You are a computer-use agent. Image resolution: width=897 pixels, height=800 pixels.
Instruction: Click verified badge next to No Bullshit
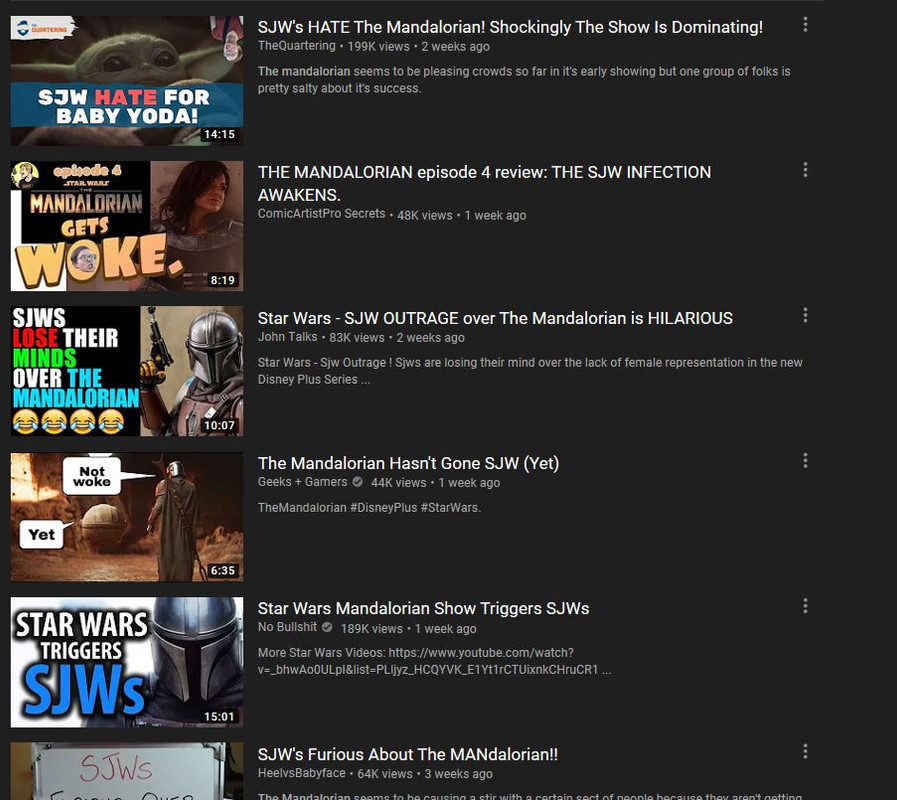click(327, 627)
